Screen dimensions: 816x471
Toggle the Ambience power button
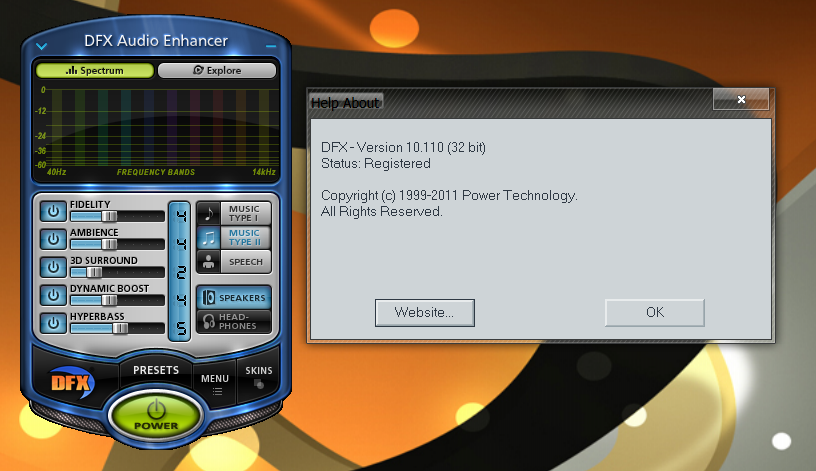point(53,239)
